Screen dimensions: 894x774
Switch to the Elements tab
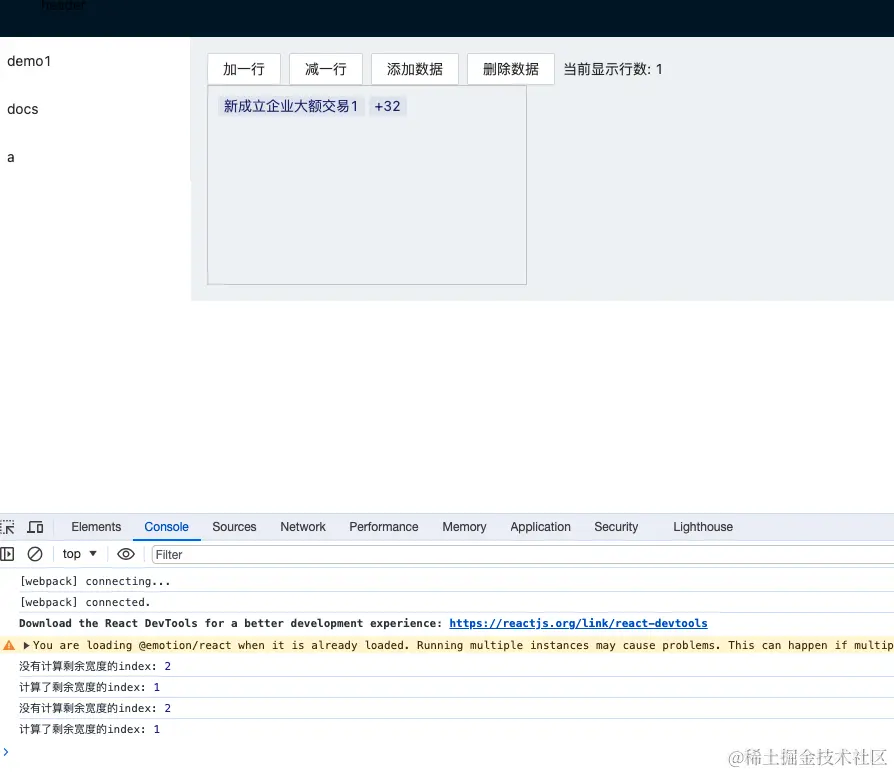point(96,527)
